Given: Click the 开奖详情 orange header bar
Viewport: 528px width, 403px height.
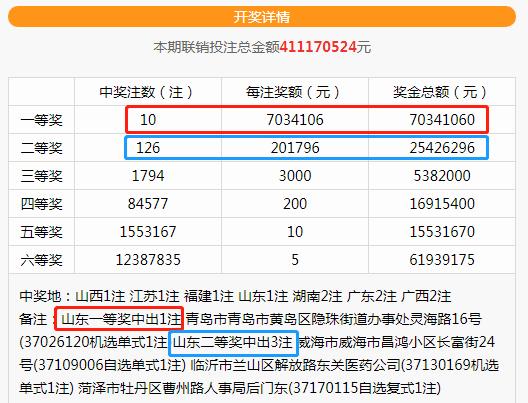Looking at the screenshot, I should coord(262,16).
